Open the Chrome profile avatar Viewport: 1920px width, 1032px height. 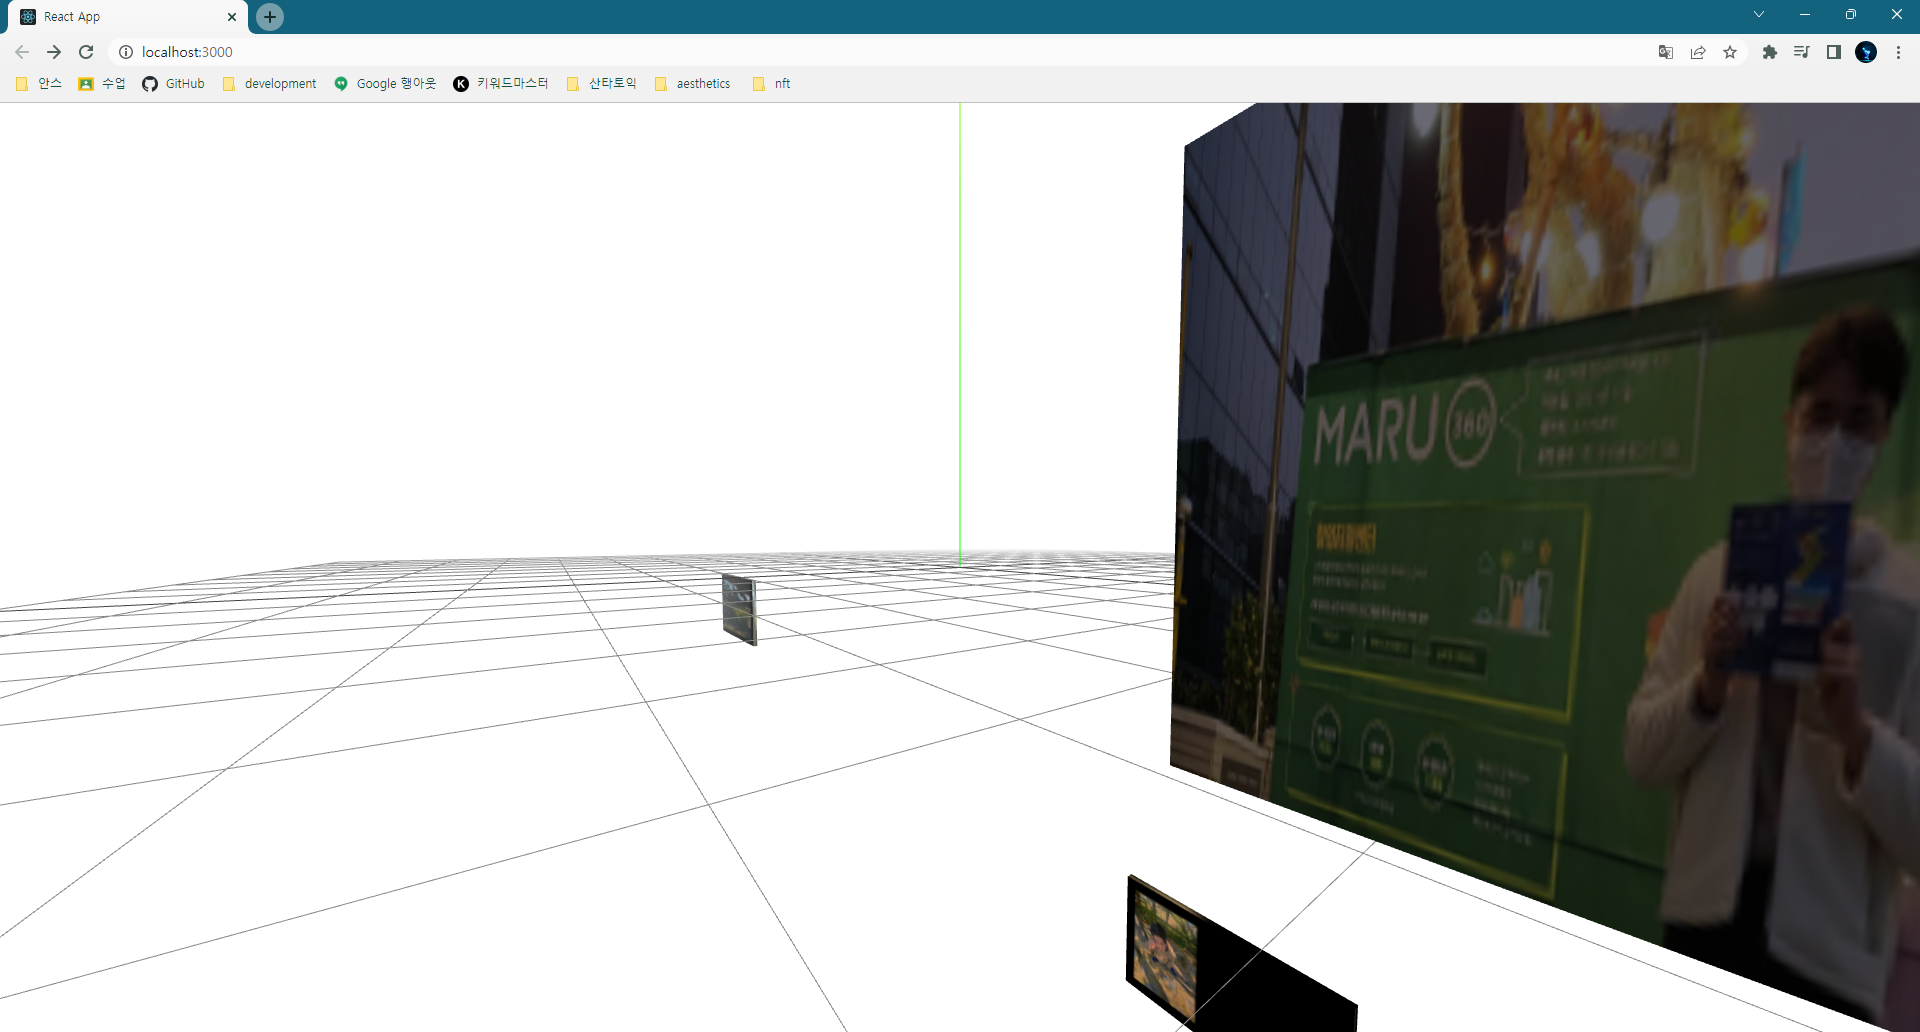[x=1866, y=52]
